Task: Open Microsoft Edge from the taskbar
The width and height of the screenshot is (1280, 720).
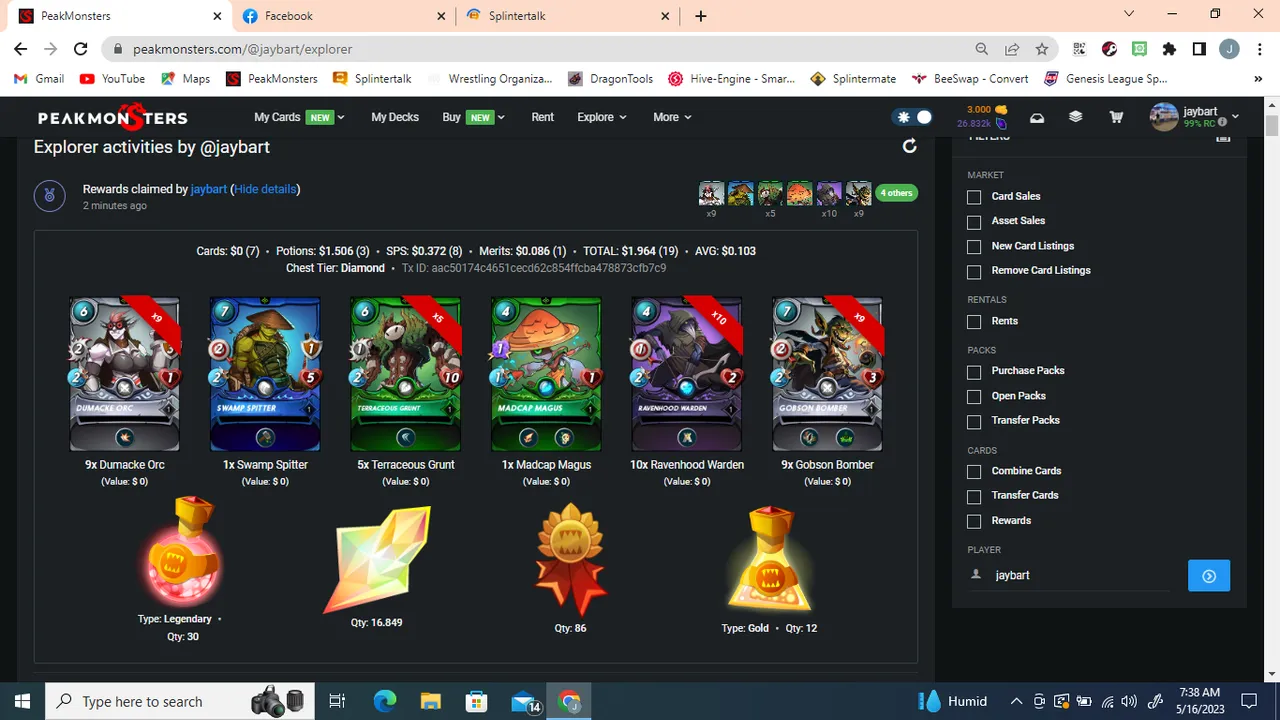Action: click(x=385, y=701)
